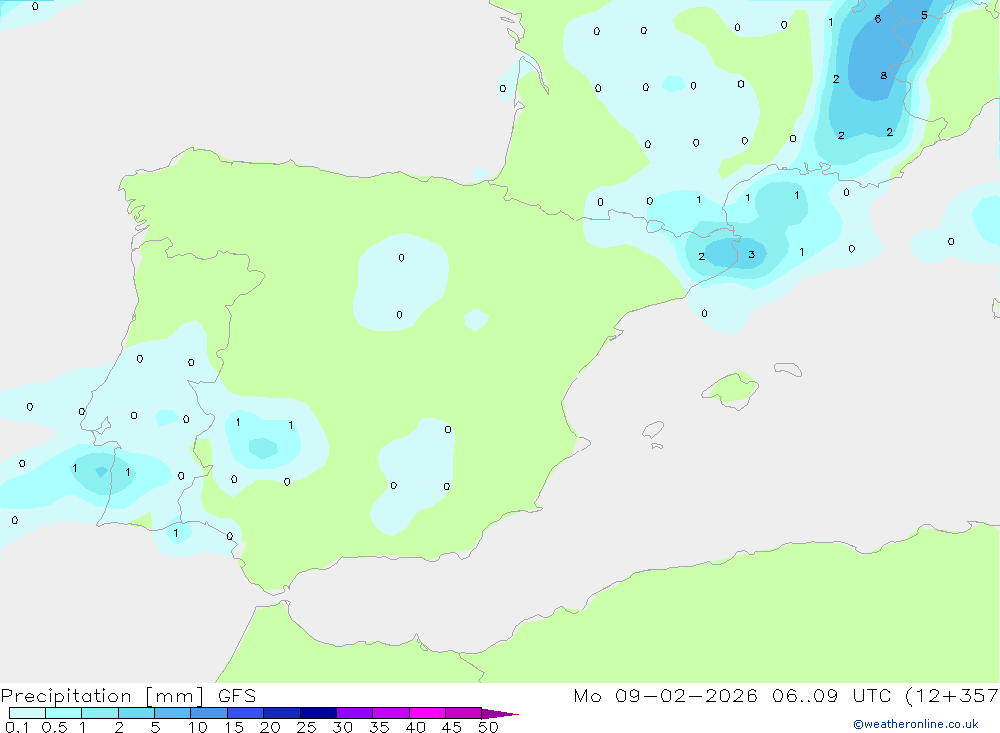Pick the 10–15 mm blue legend swatch
Viewport: 1000px width, 733px height.
pyautogui.click(x=209, y=713)
